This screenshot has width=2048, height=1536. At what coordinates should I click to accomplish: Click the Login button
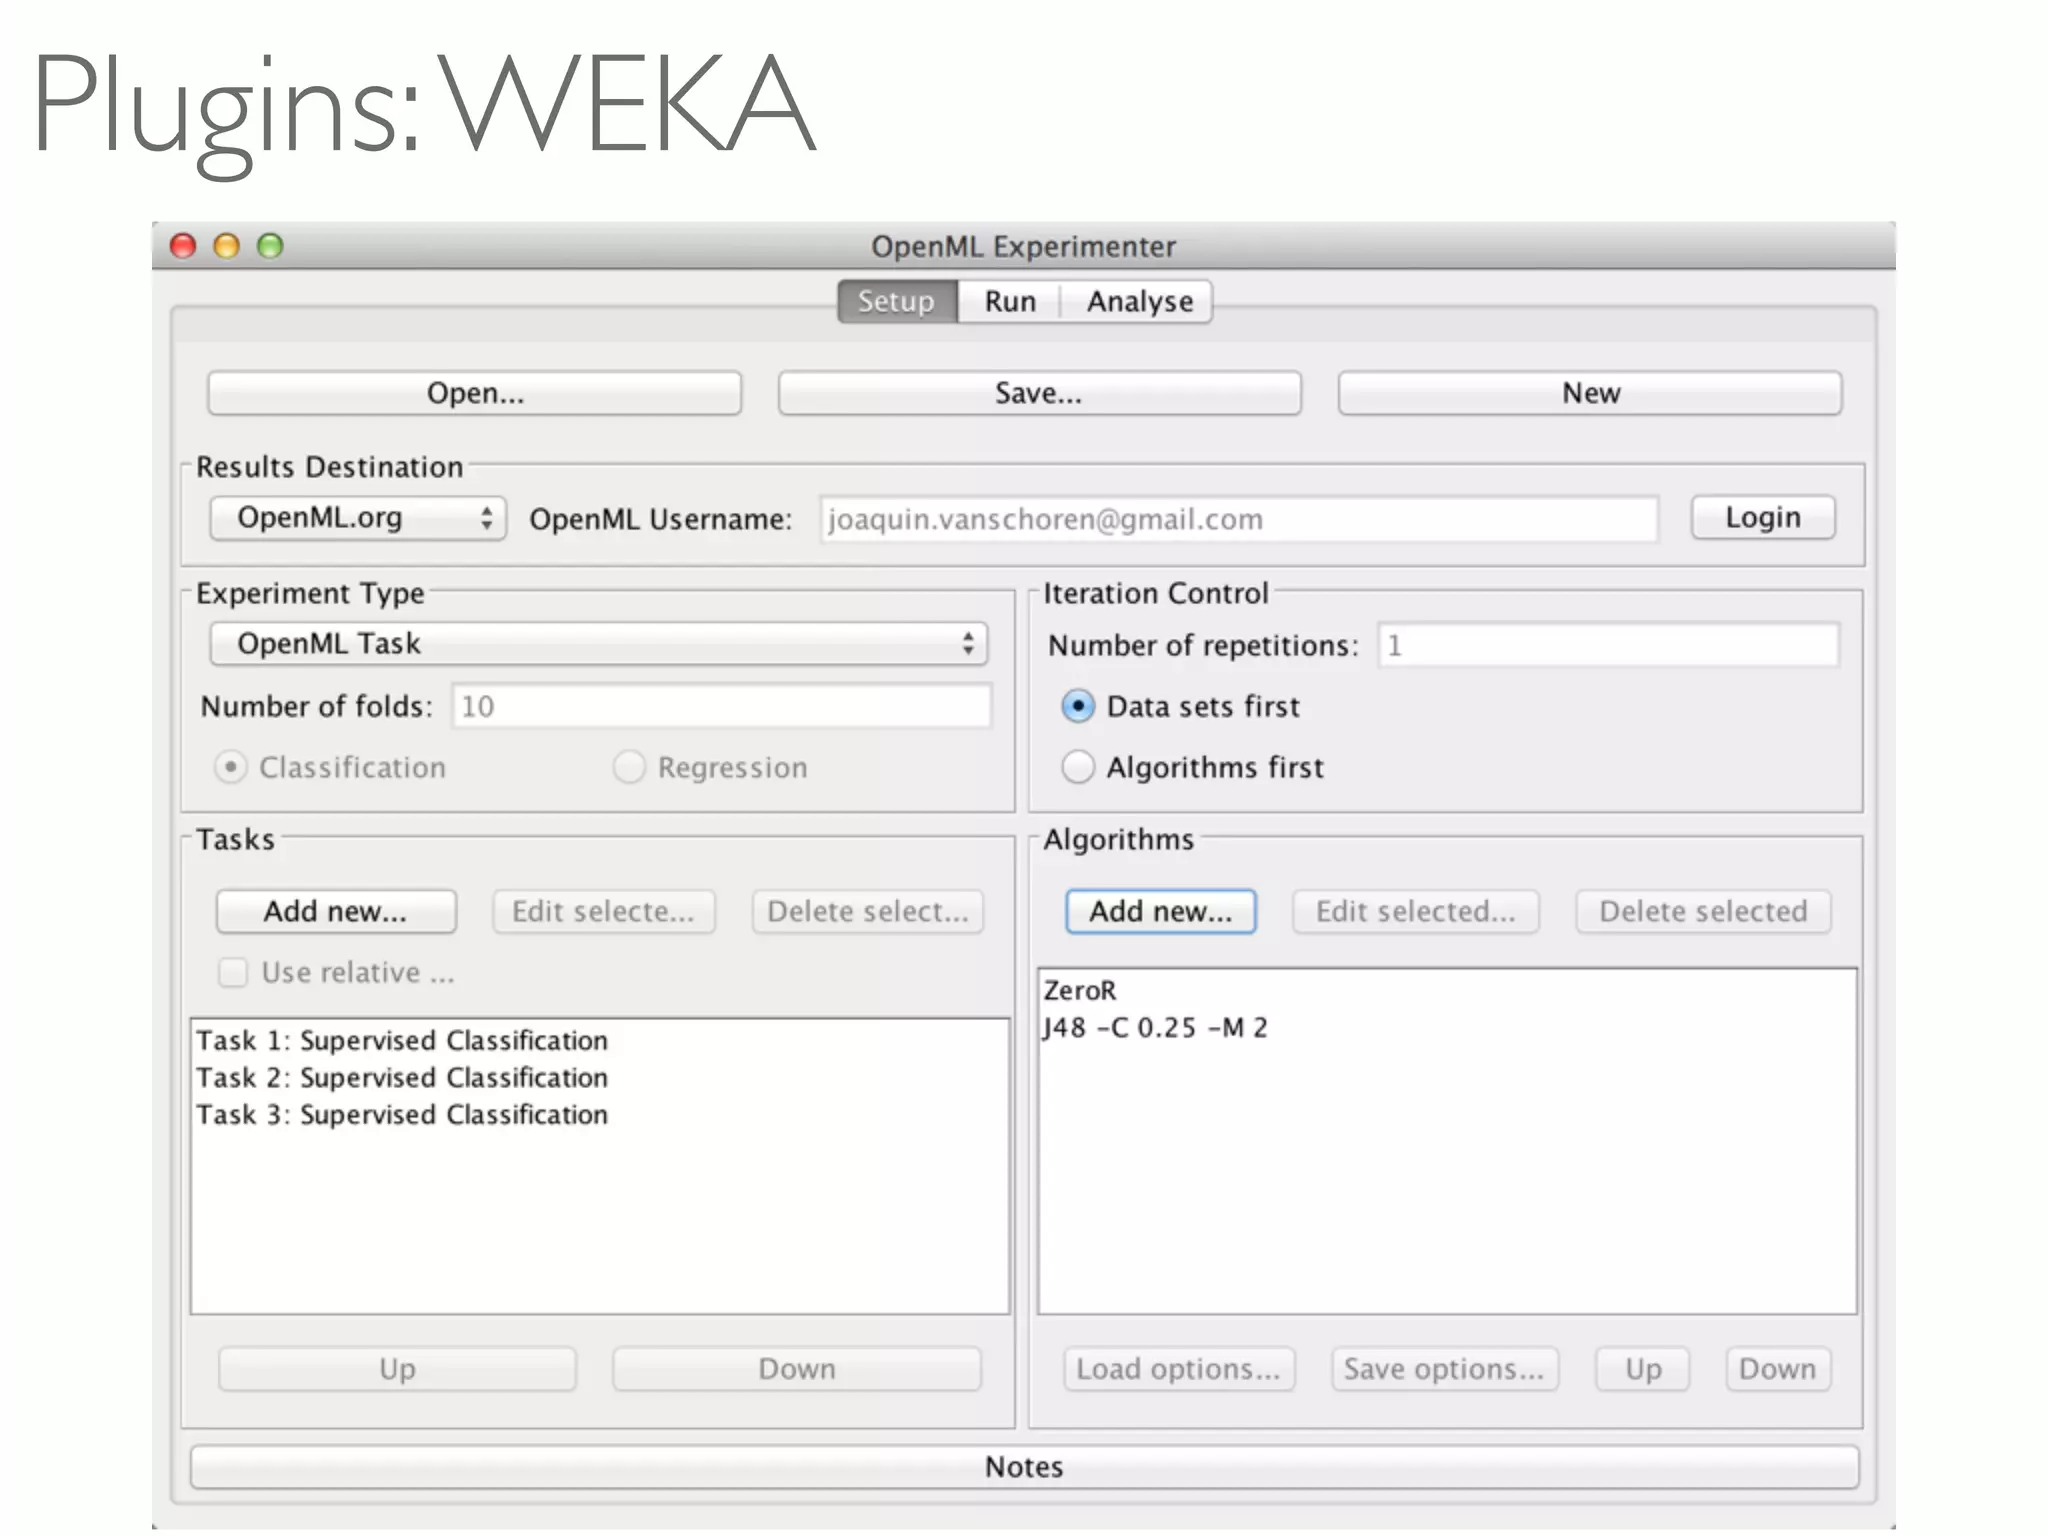(x=1763, y=517)
